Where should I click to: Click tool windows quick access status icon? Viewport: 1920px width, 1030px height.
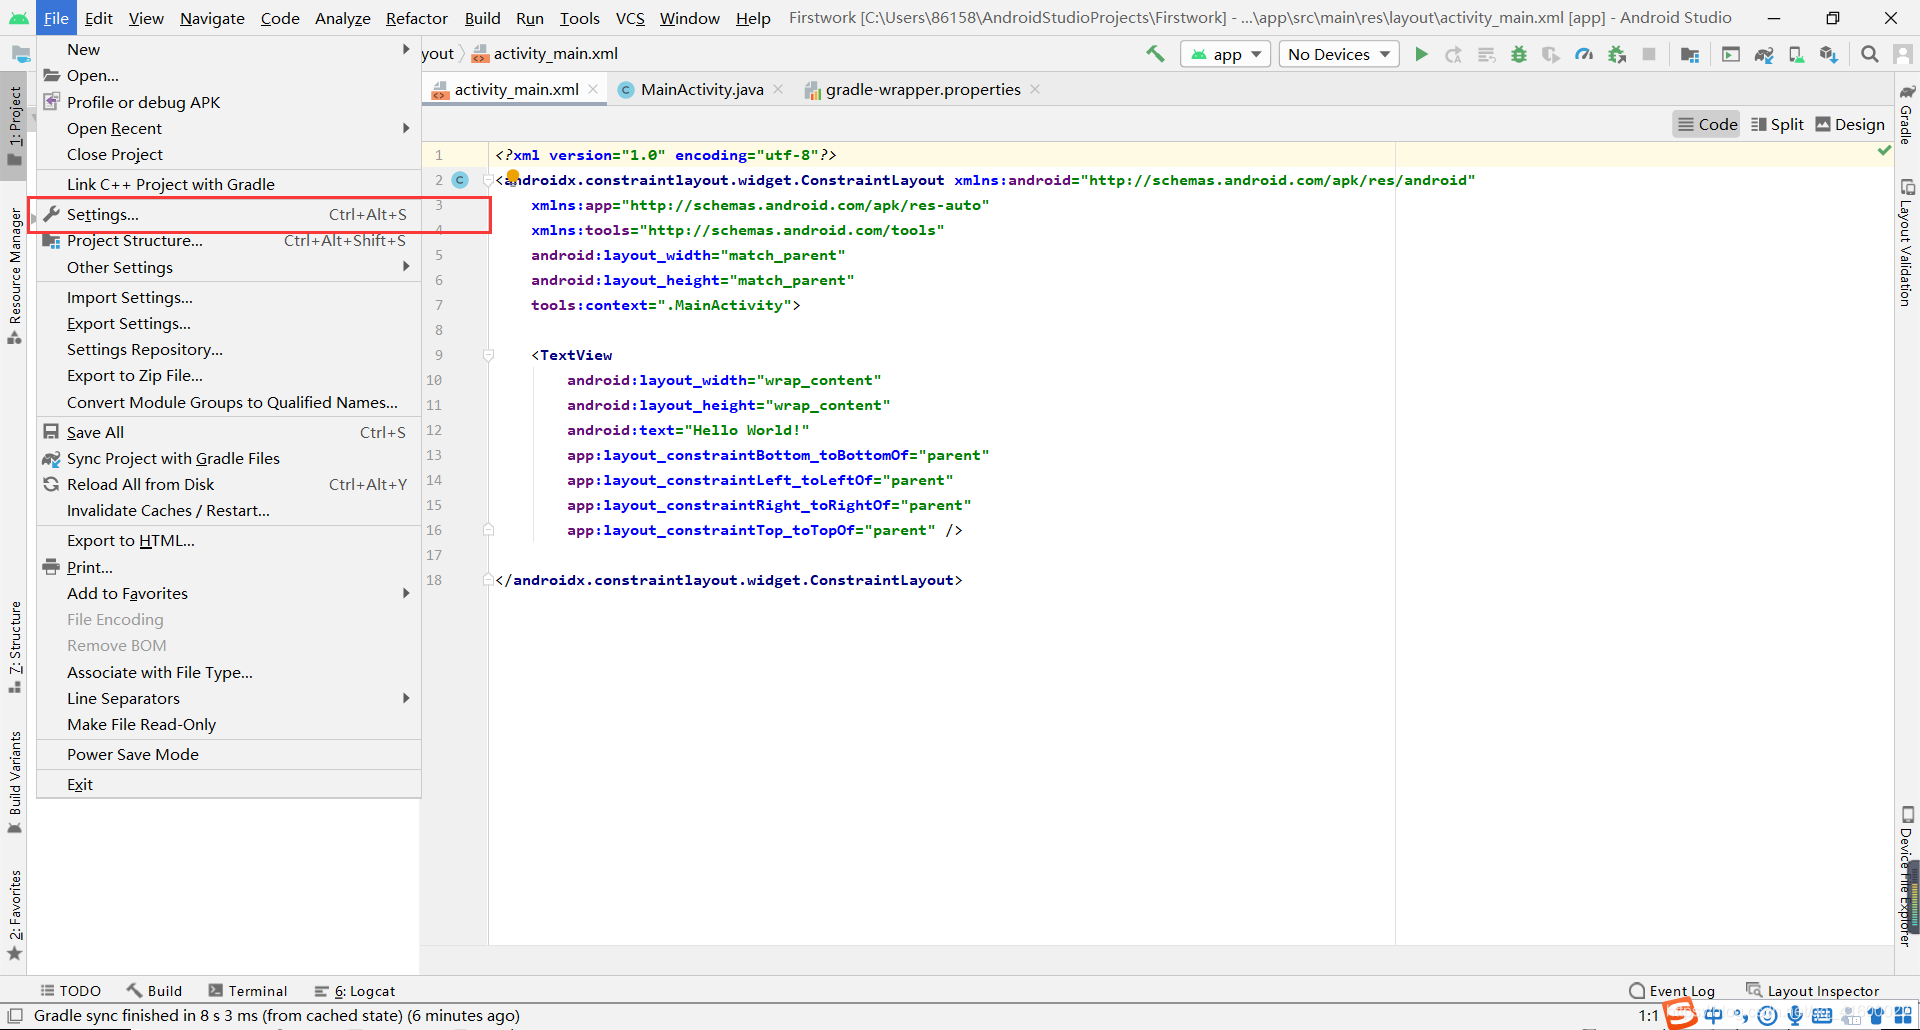[15, 1016]
